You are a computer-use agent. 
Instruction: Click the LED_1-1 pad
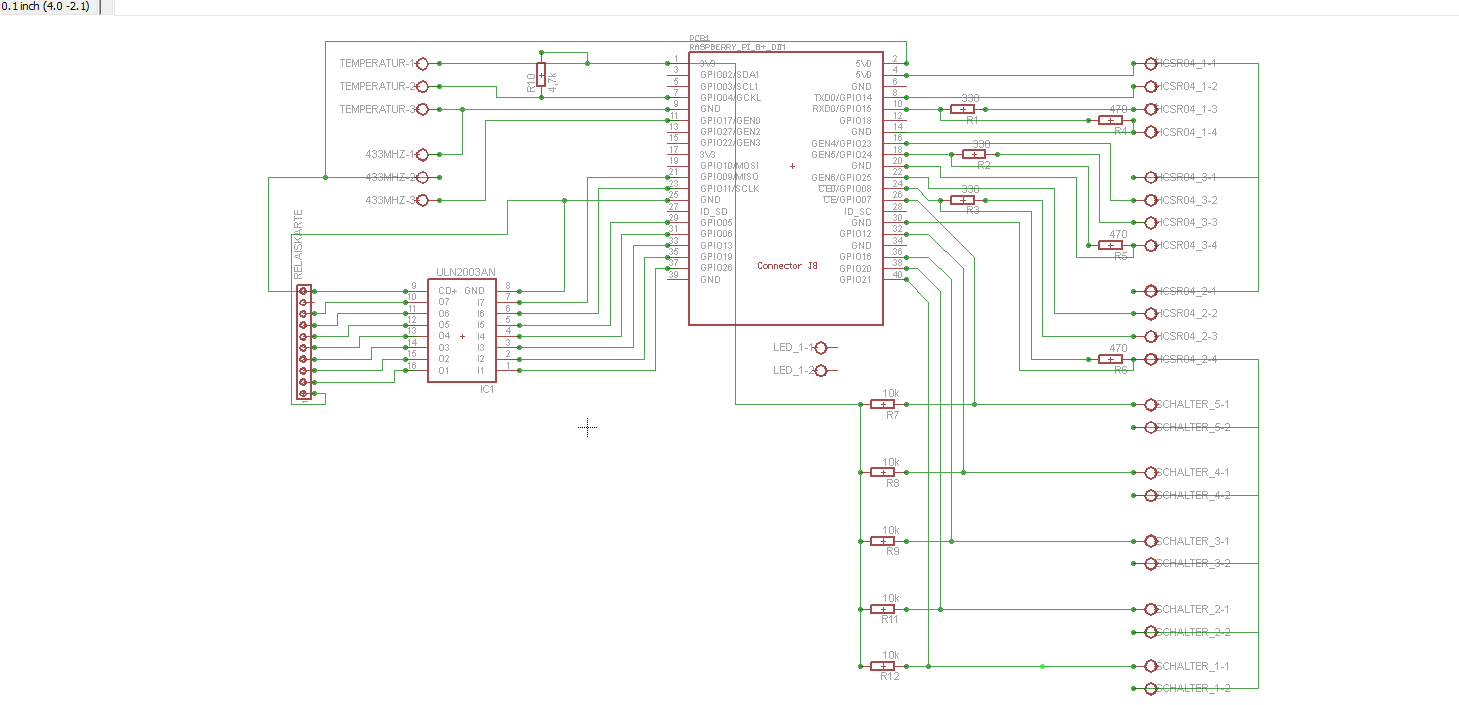pos(822,348)
